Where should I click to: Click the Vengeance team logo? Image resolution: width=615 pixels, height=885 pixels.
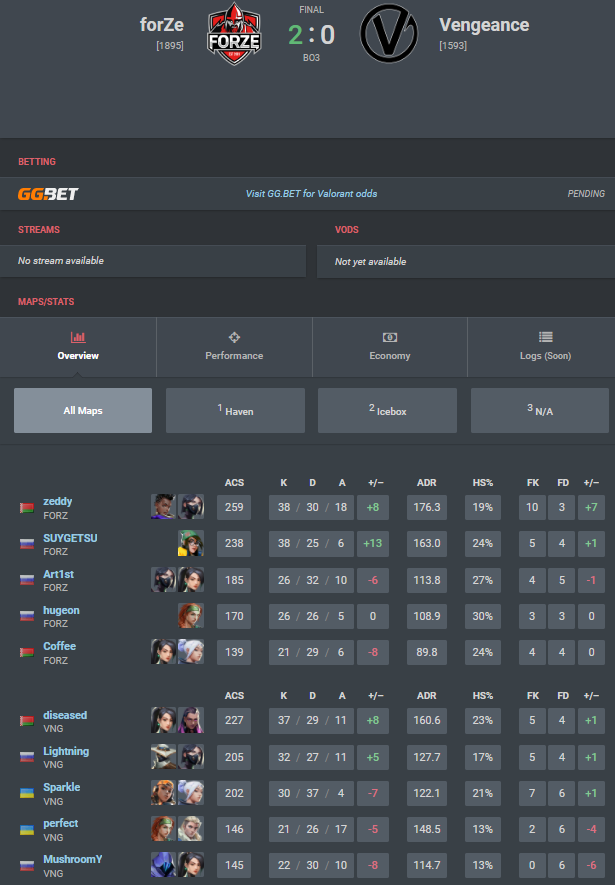(389, 34)
